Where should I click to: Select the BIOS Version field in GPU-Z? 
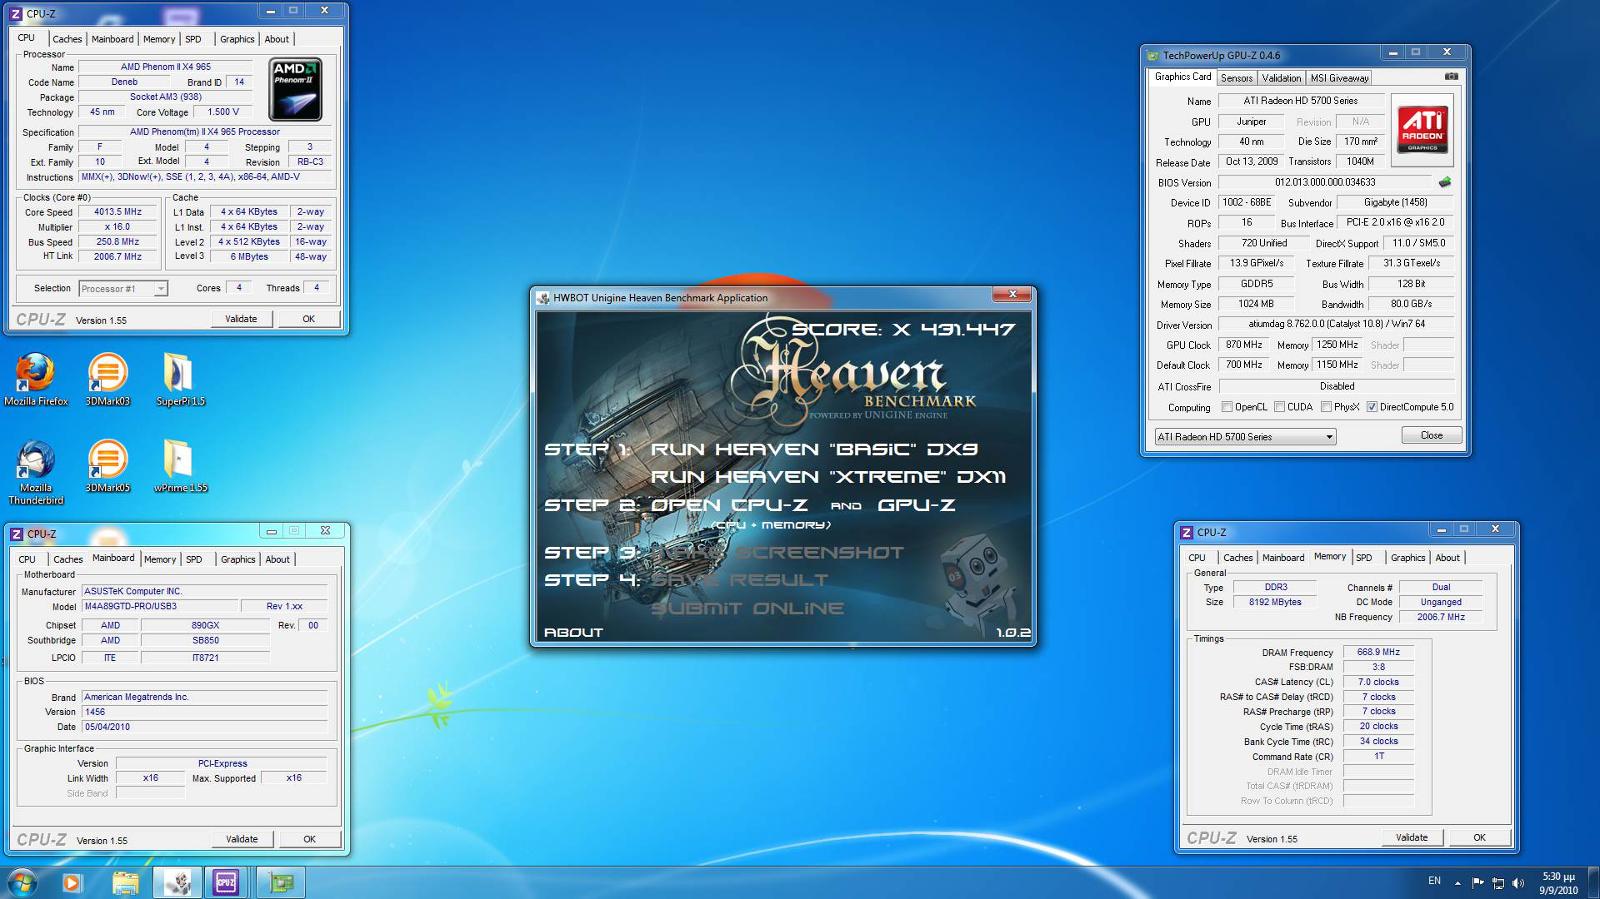(x=1325, y=183)
